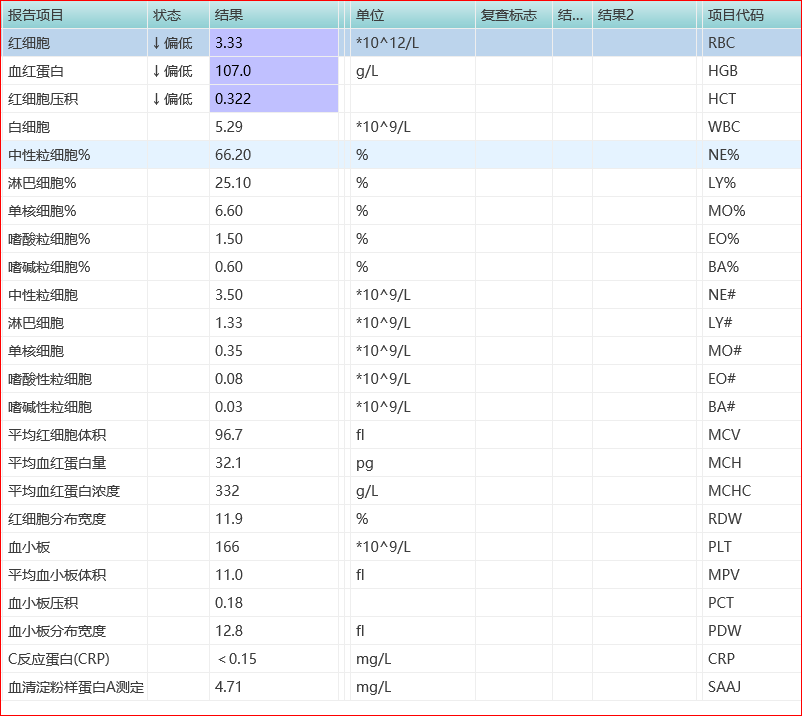This screenshot has width=802, height=716.
Task: Click the 6.60 result value
Action: tap(229, 211)
